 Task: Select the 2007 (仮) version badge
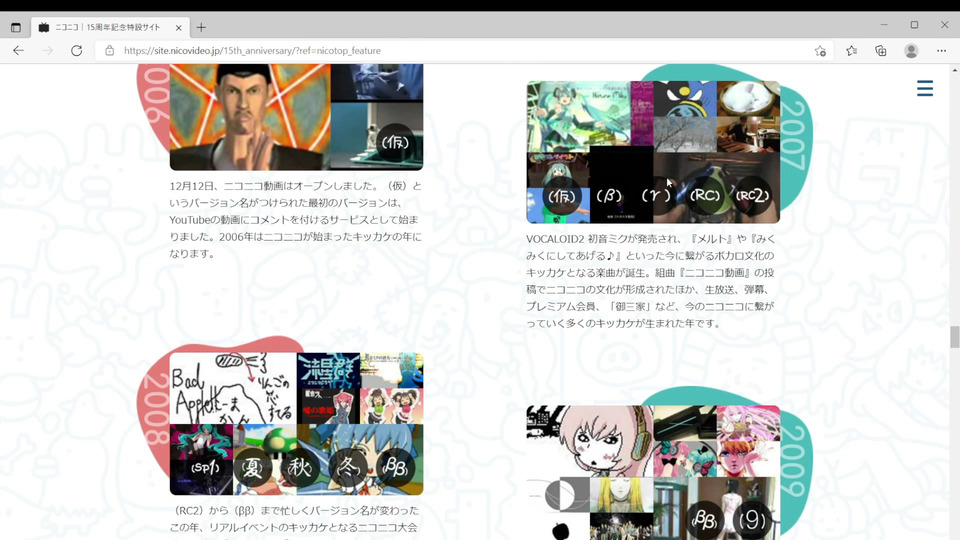coord(561,196)
